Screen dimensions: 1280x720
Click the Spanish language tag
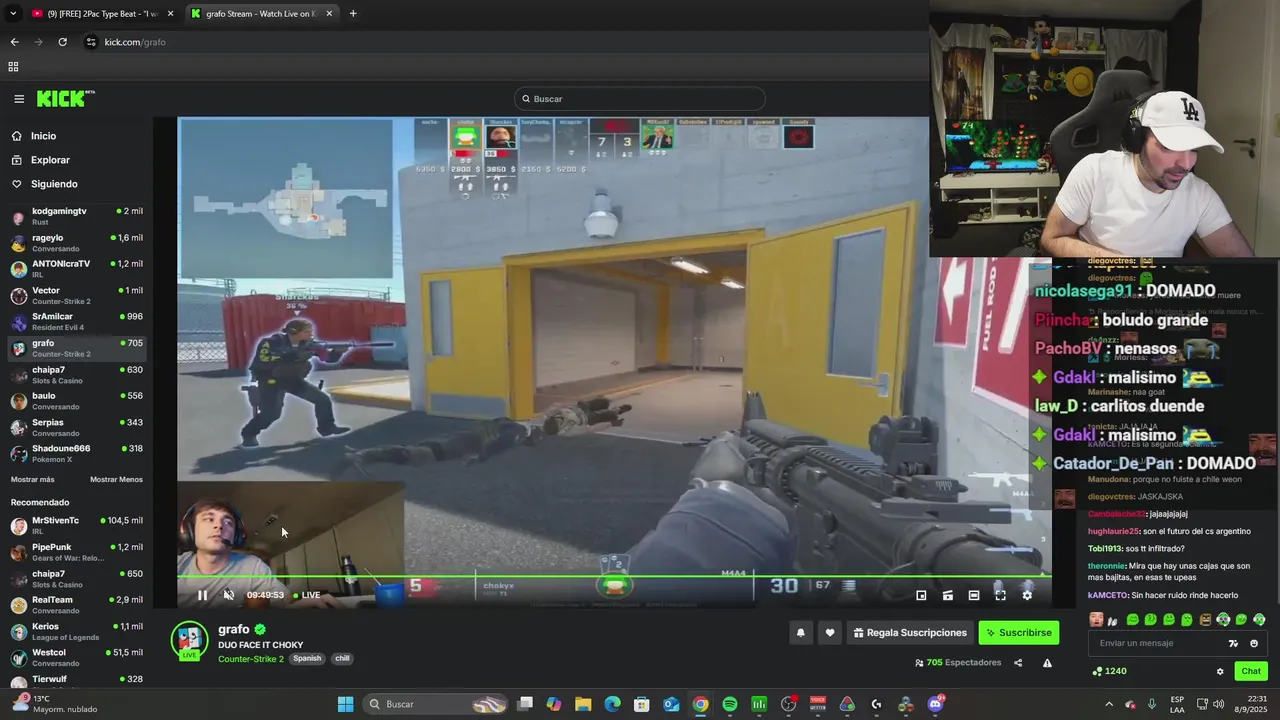point(308,659)
